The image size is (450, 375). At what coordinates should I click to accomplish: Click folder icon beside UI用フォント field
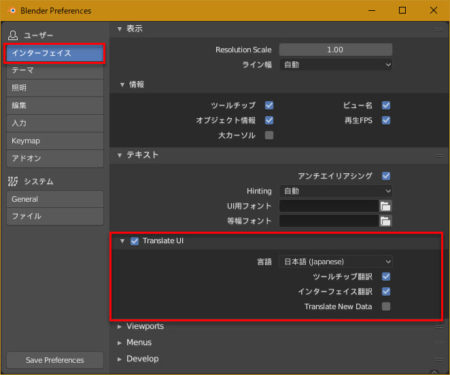pos(385,206)
